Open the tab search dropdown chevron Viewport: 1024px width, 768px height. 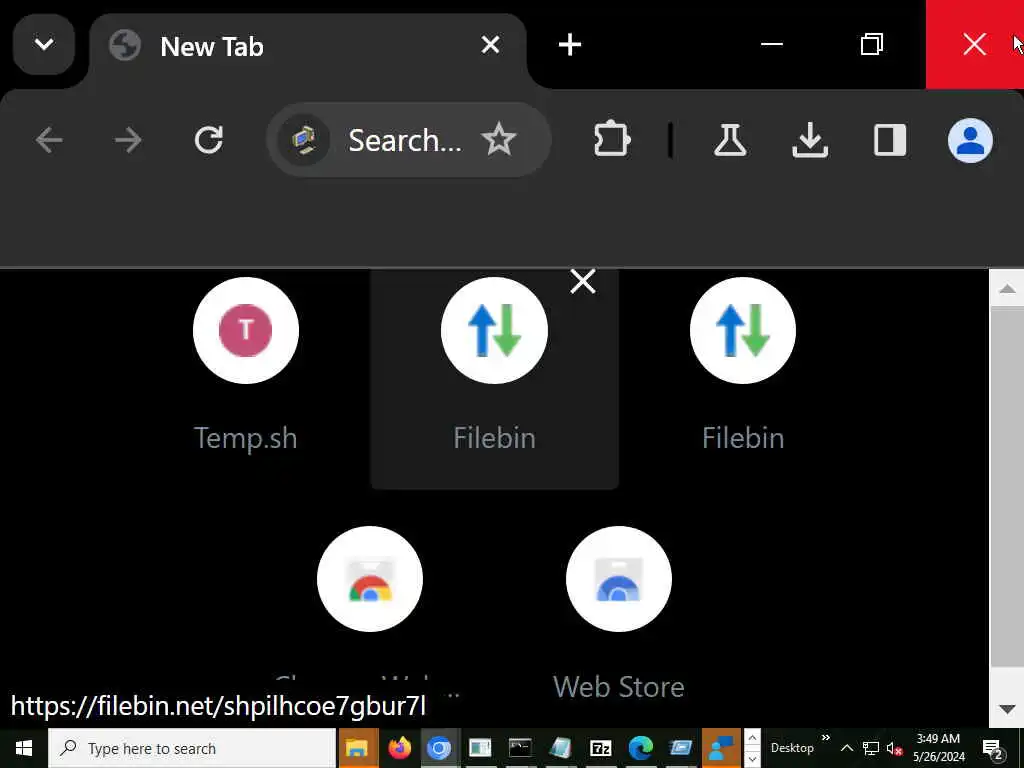pyautogui.click(x=44, y=44)
